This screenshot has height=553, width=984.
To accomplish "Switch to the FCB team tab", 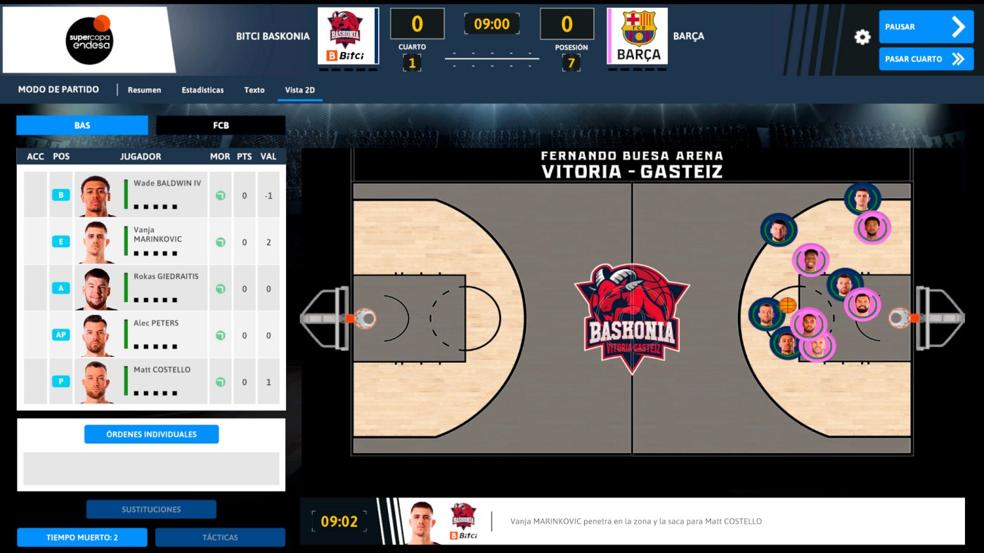I will pyautogui.click(x=221, y=126).
